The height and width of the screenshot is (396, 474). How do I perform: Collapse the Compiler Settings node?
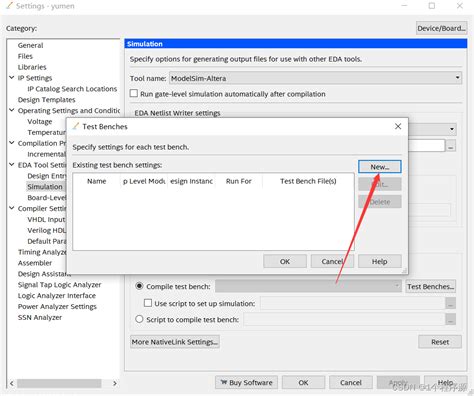point(12,208)
